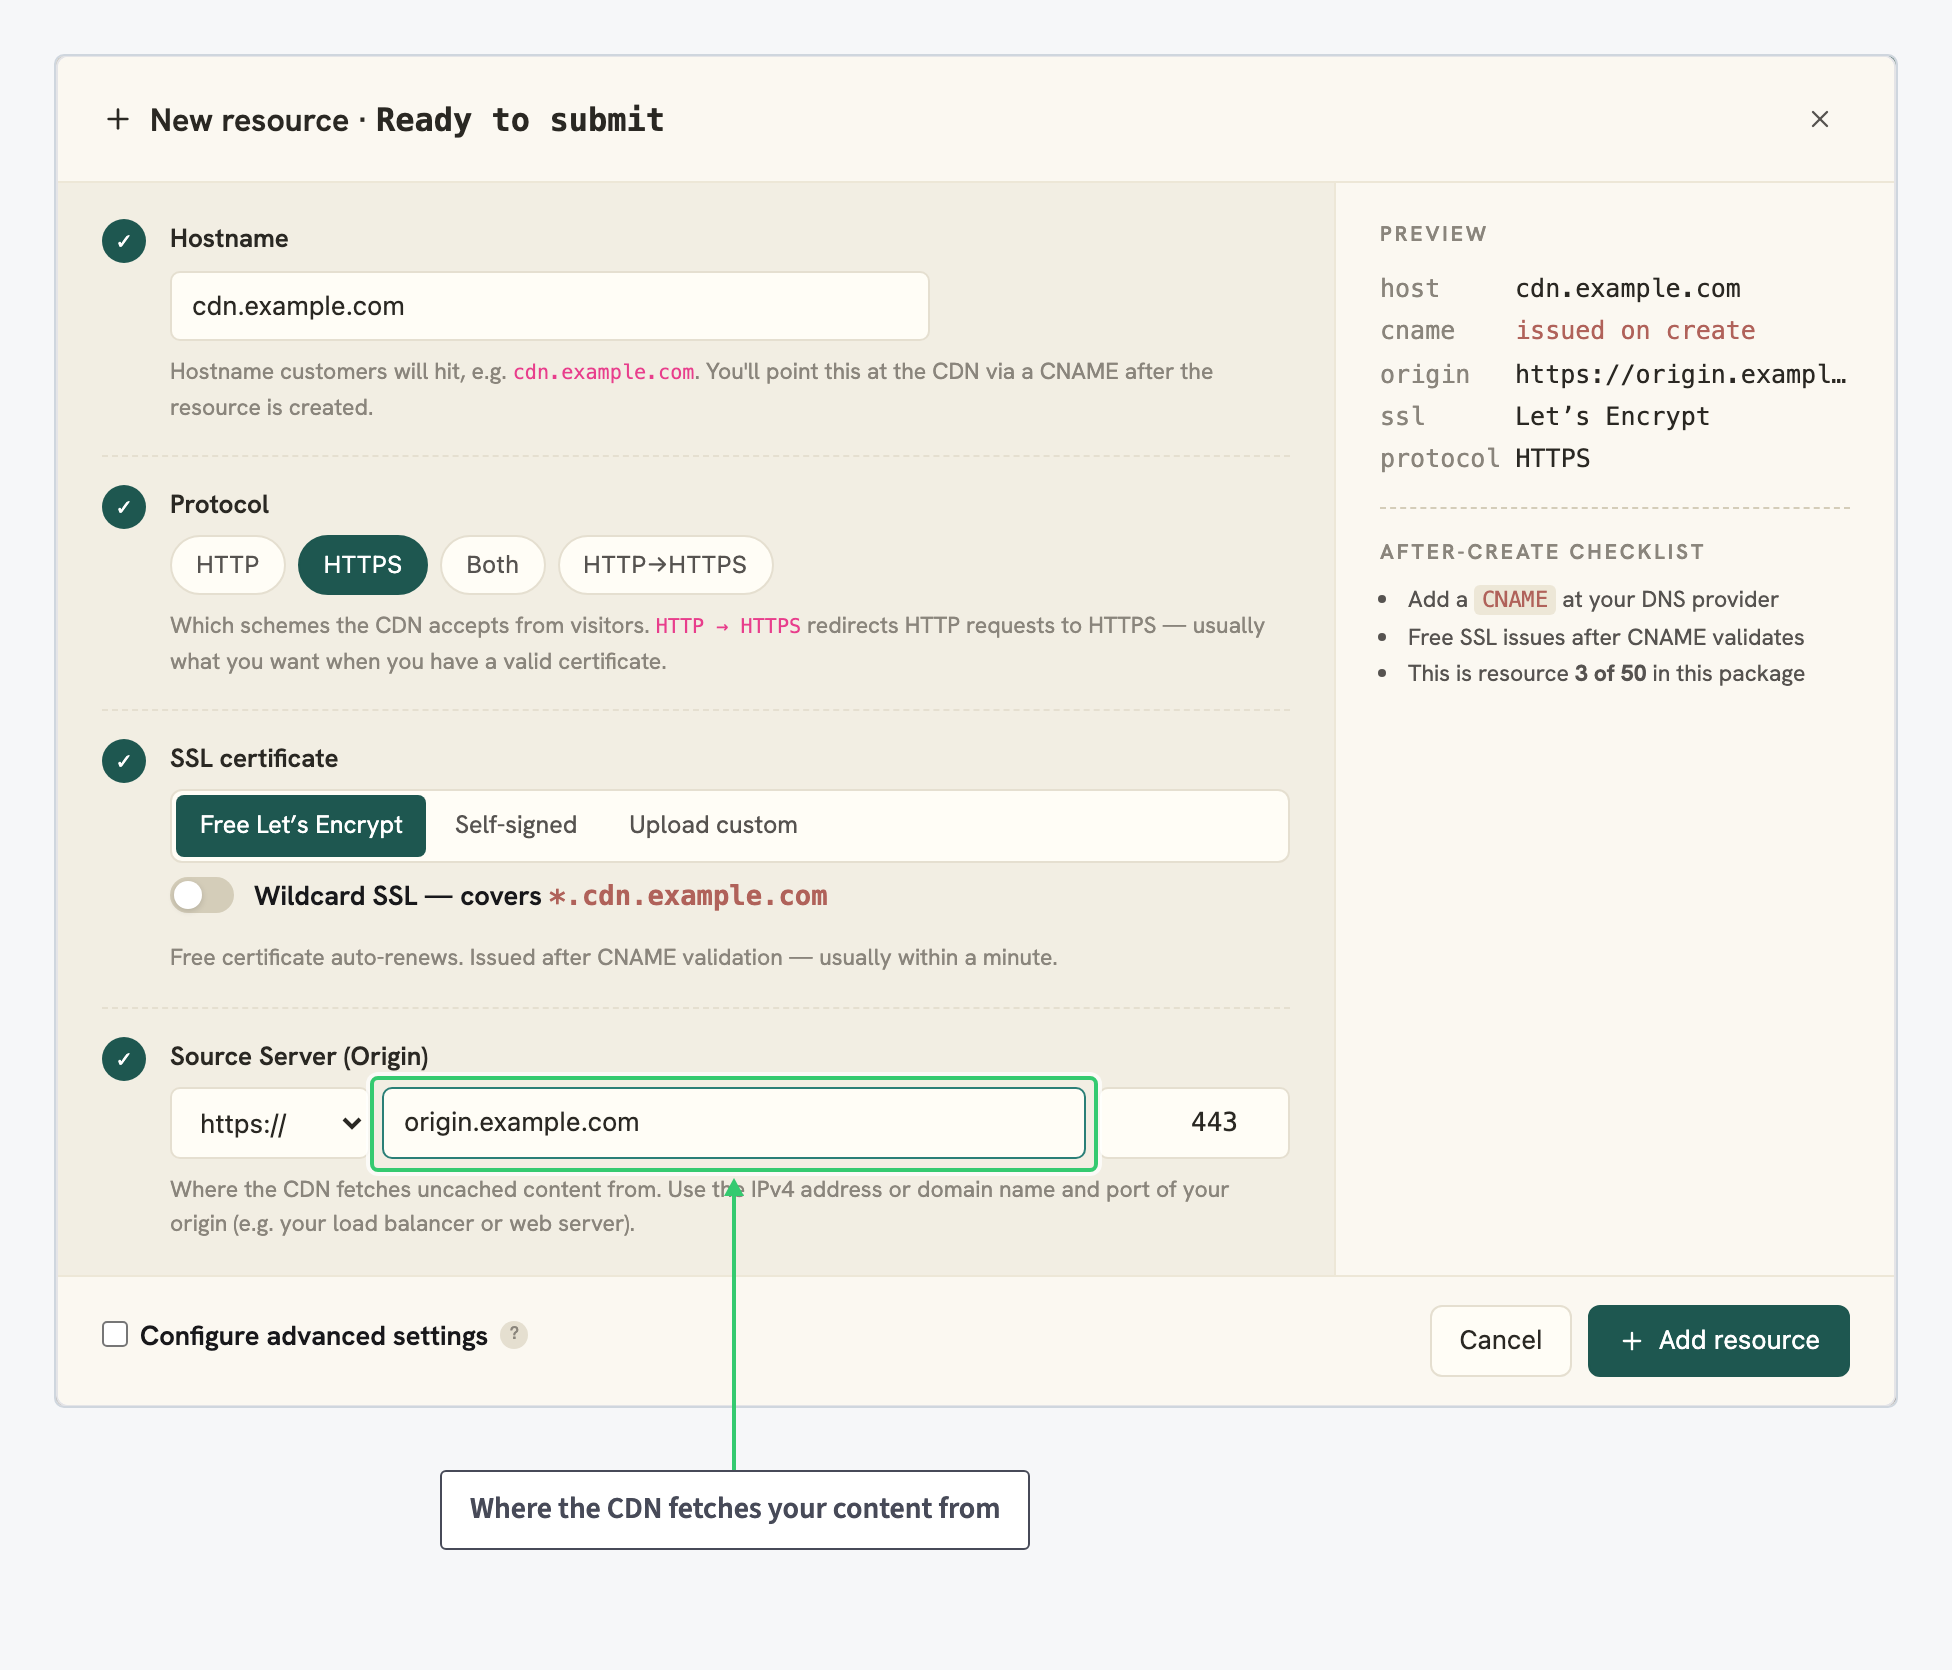Close the New resource dialog

click(x=1819, y=119)
